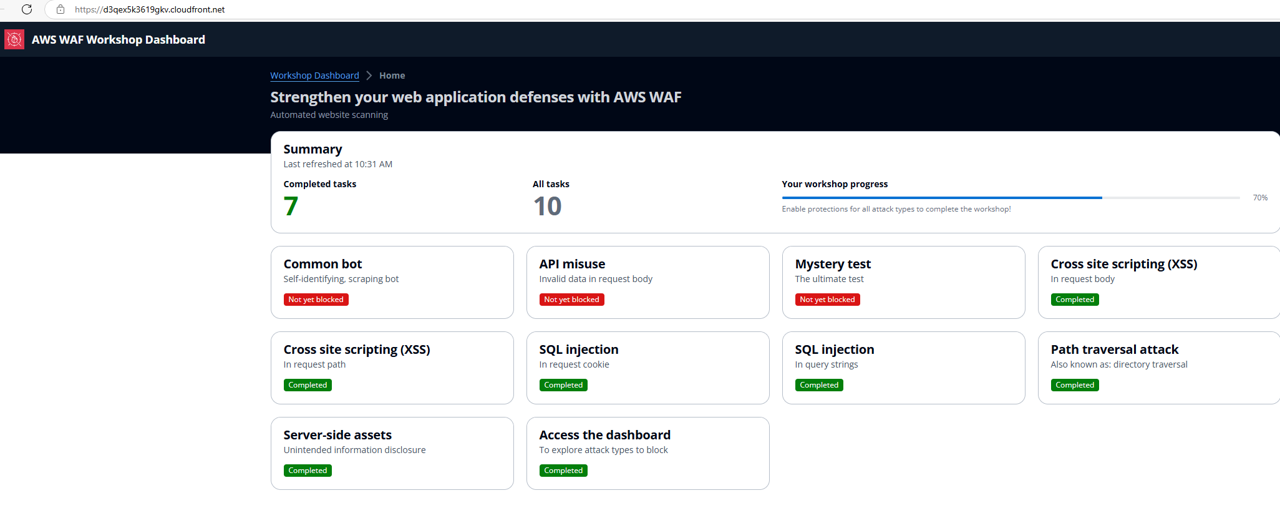The width and height of the screenshot is (1280, 508).
Task: Click the AWS WAF Workshop Dashboard title
Action: coord(118,40)
